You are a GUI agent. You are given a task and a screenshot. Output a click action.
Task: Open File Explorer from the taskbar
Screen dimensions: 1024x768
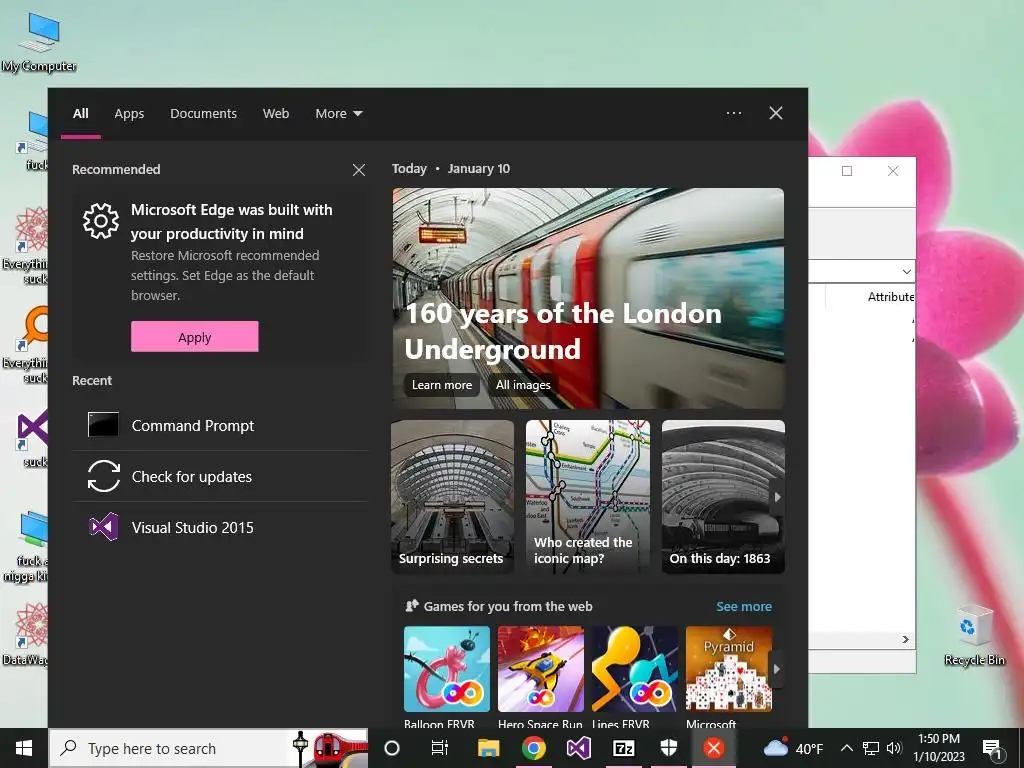pyautogui.click(x=488, y=748)
